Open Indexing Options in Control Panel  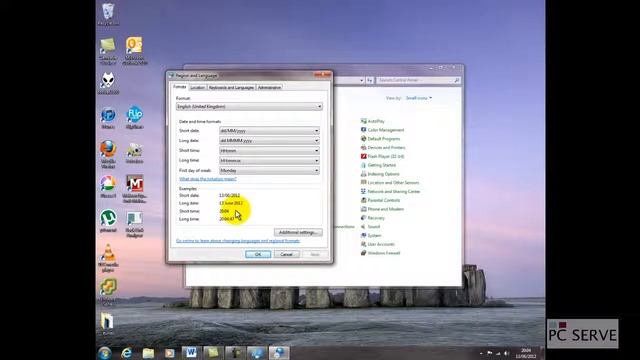(383, 174)
